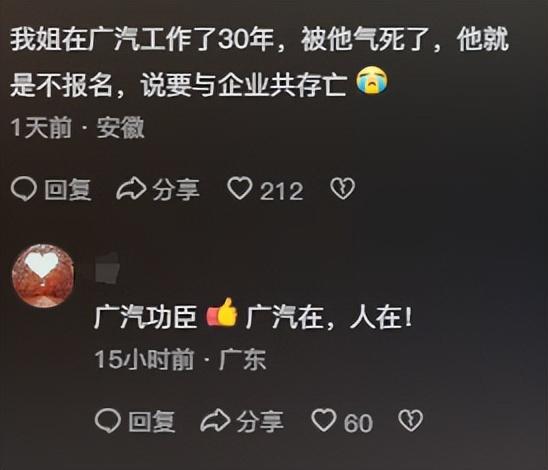Click the reply bubble icon on the Guangdong comment
Screen dimensions: 548x470
tap(108, 420)
